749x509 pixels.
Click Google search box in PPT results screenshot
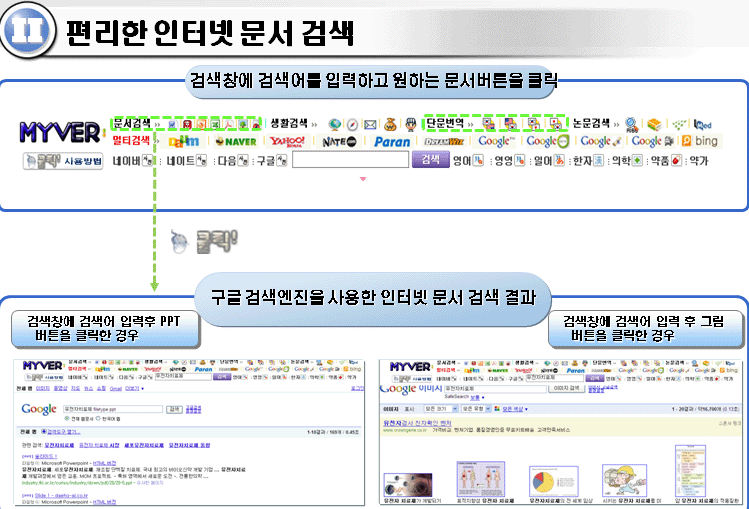click(113, 409)
